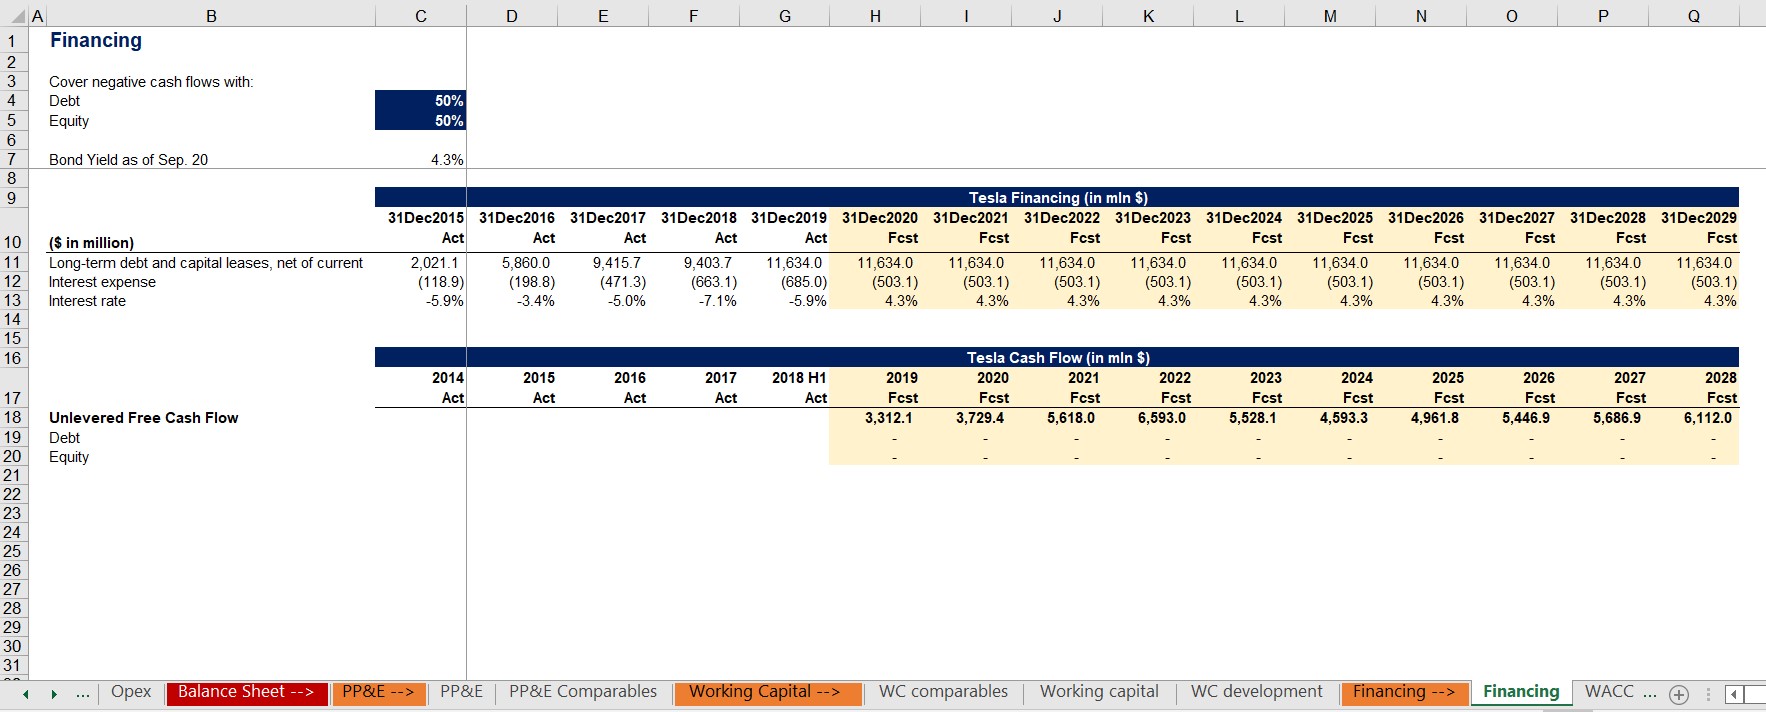Click the 'Tesla Cash Flow (in mln $)' header

pos(1058,357)
